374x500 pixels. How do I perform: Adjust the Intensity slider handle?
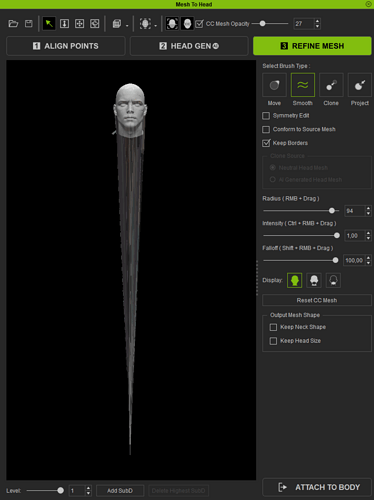point(337,236)
